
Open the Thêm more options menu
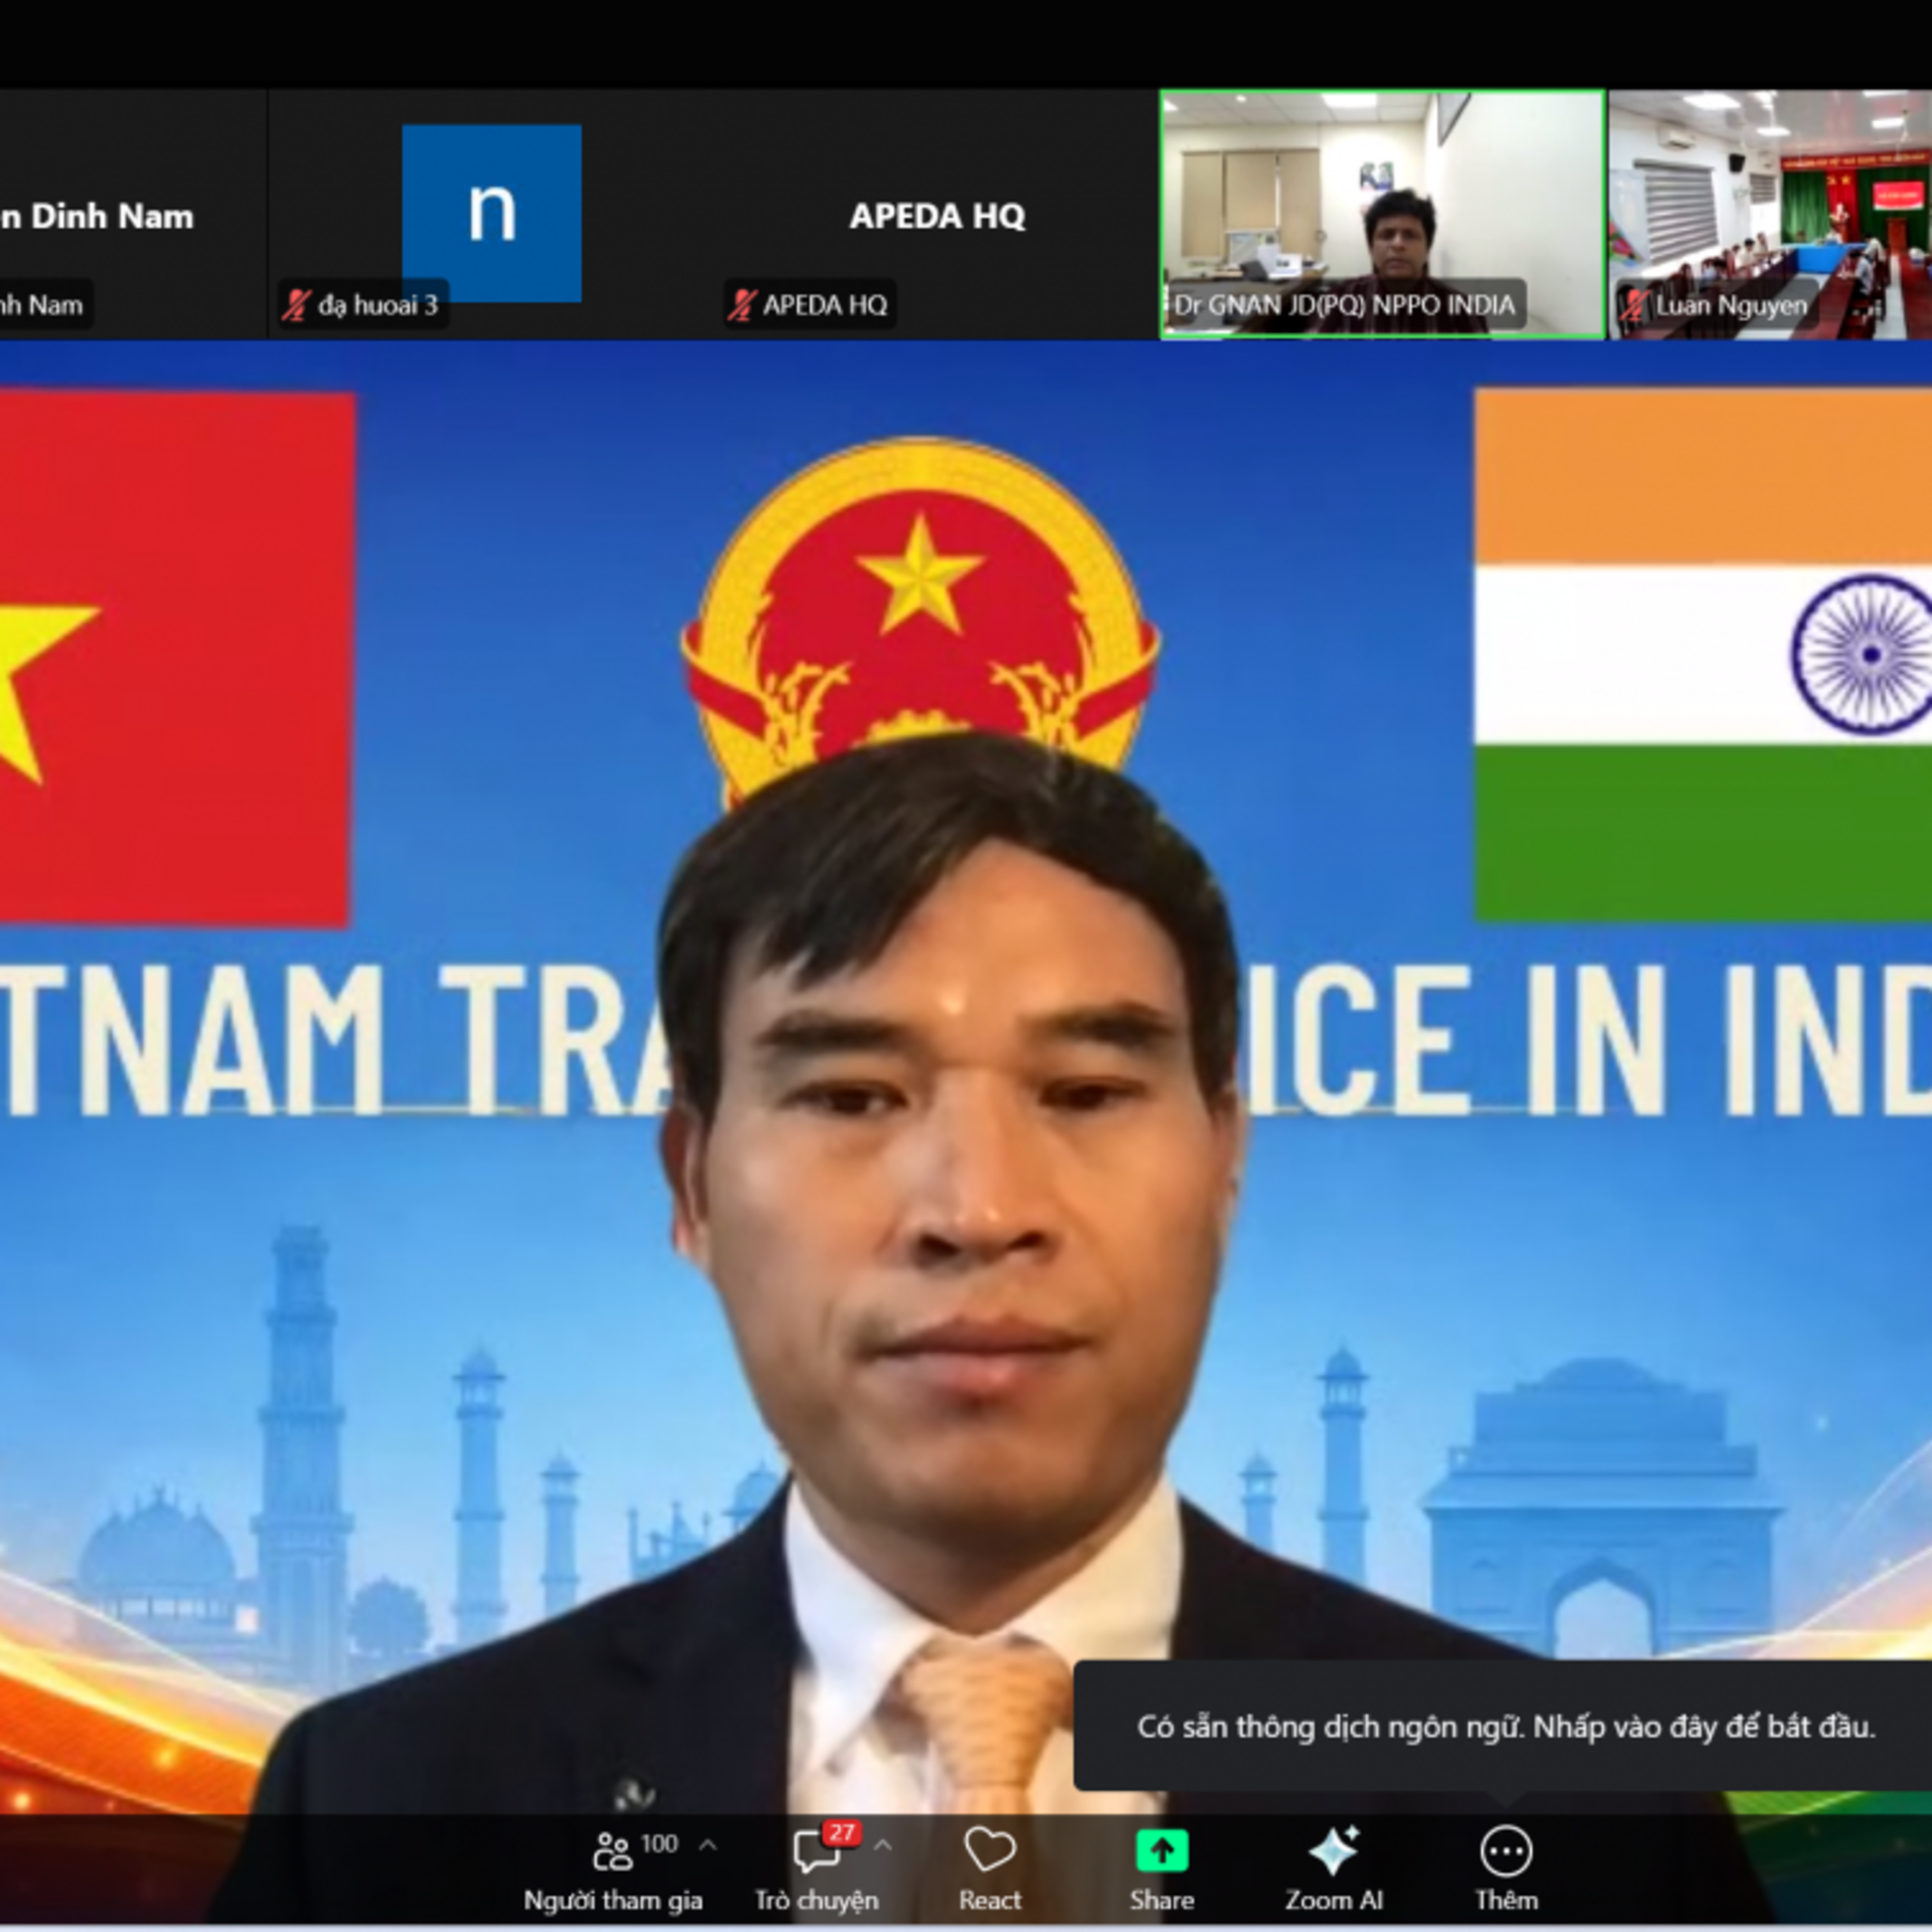coord(1506,1868)
